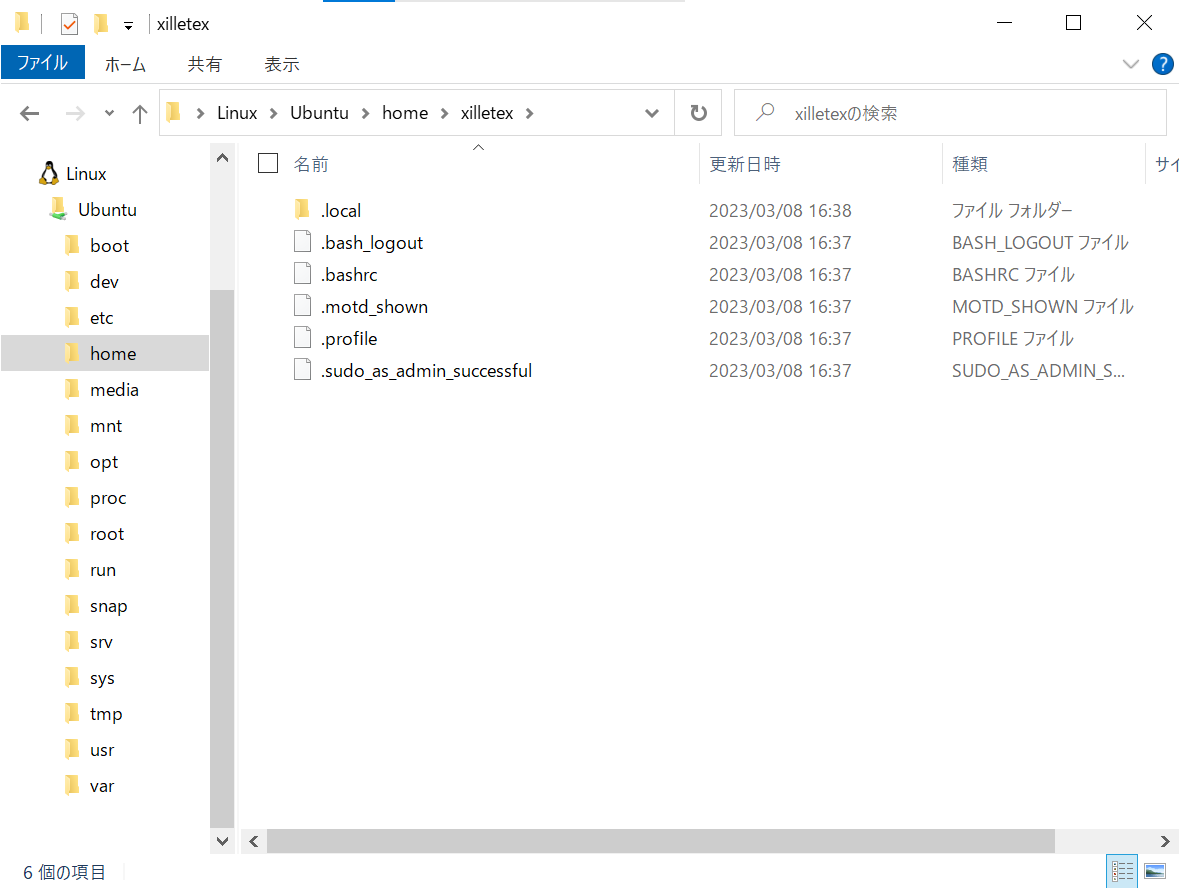
Task: Sort by 更新日時 column header
Action: (745, 164)
